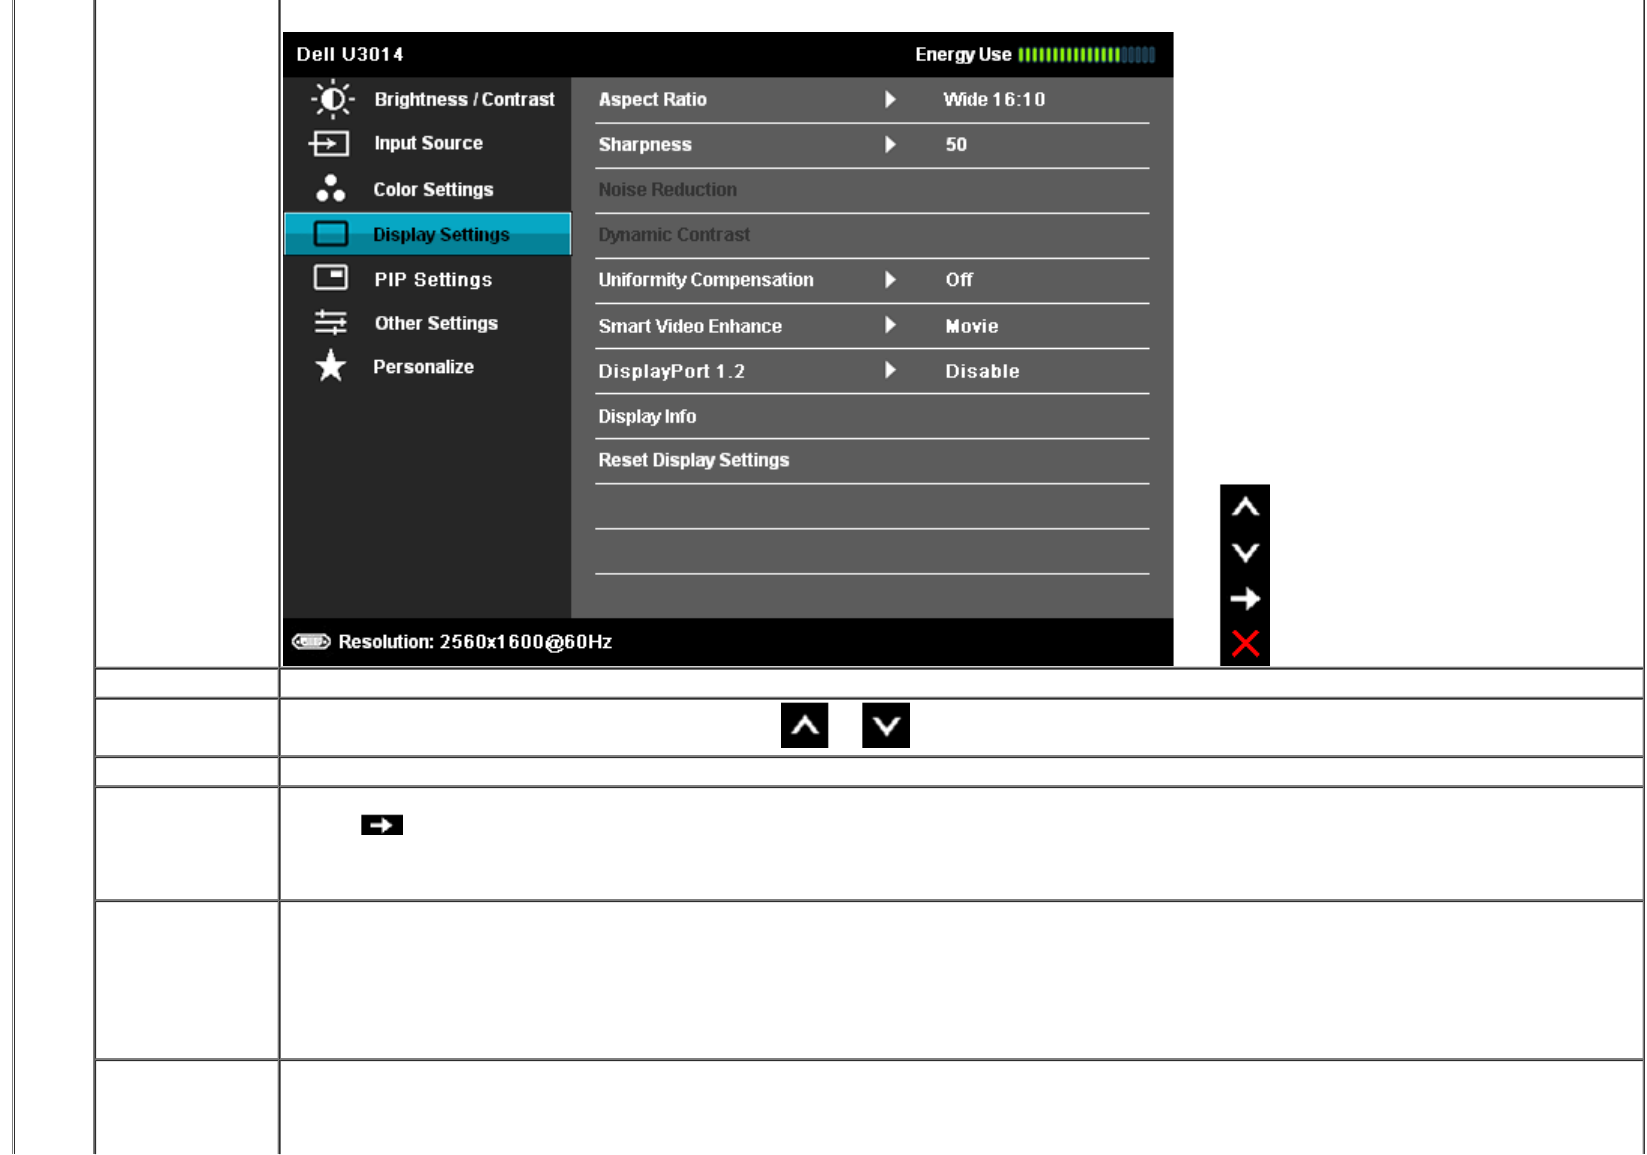
Task: Select the highlighted Display Settings menu
Action: [428, 234]
